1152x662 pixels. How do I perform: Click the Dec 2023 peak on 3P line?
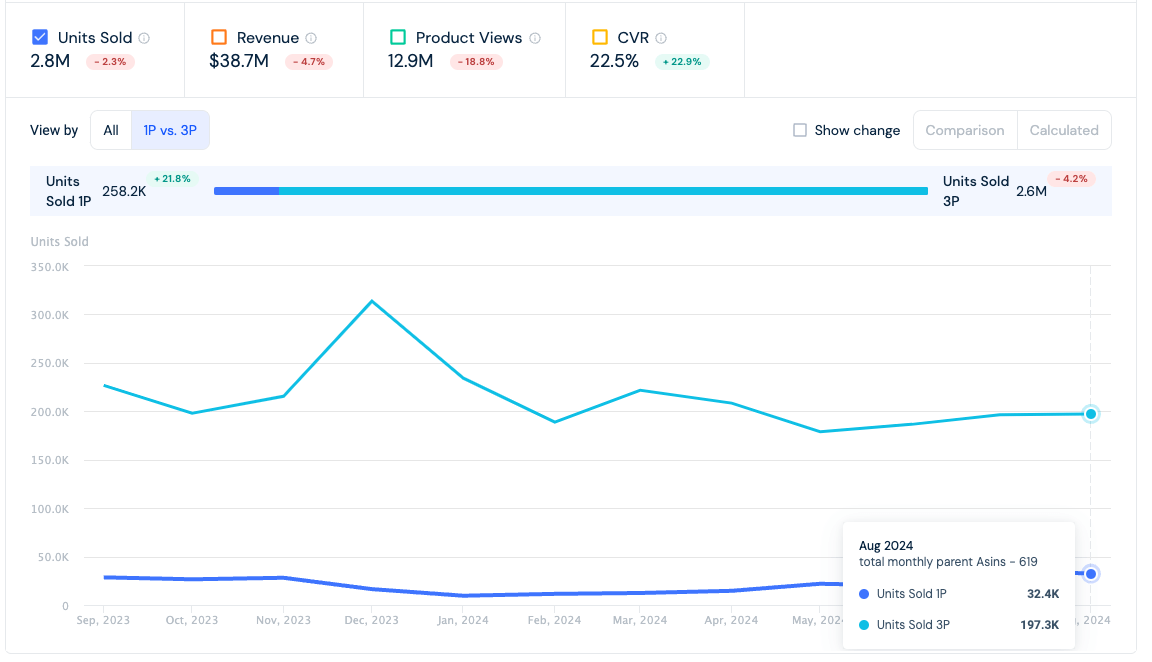click(372, 301)
